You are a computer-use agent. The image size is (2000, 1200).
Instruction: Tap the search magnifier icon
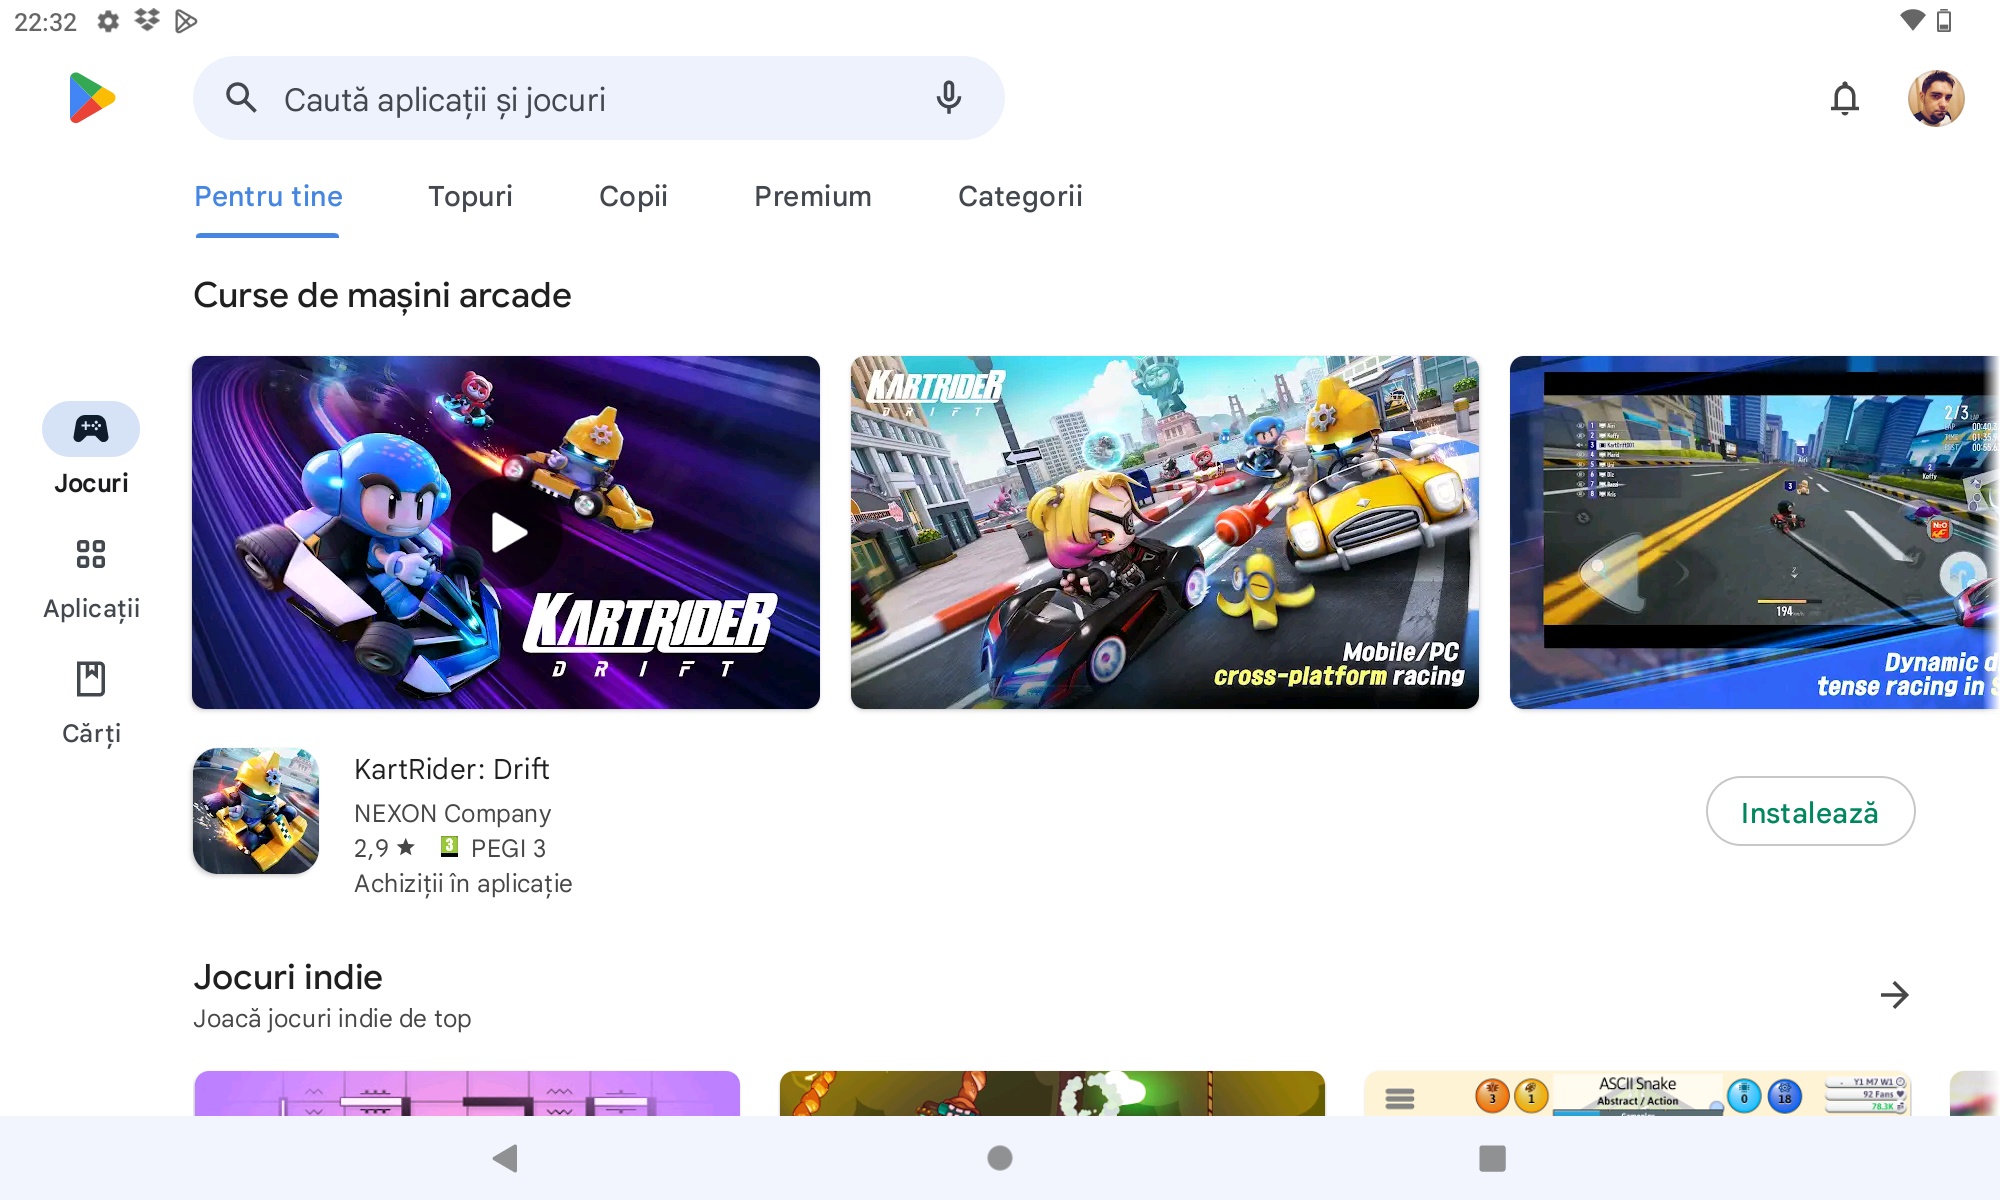pos(241,98)
